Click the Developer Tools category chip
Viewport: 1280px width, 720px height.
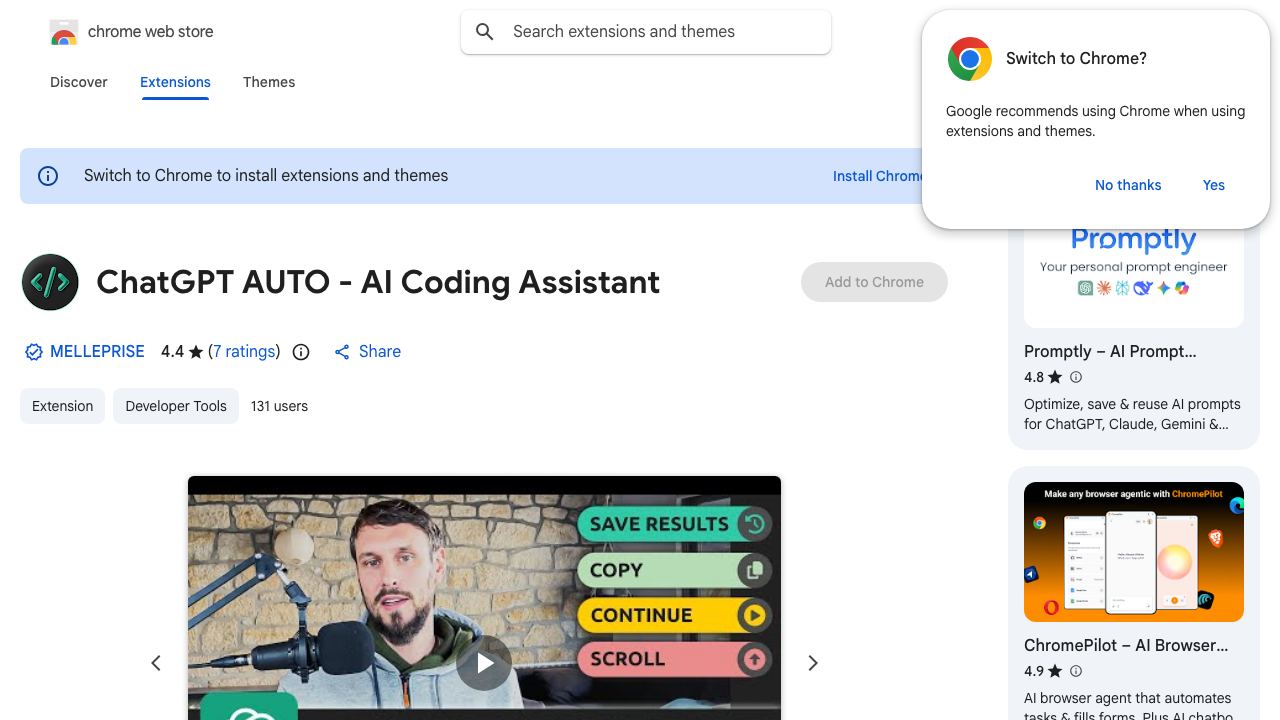point(176,406)
